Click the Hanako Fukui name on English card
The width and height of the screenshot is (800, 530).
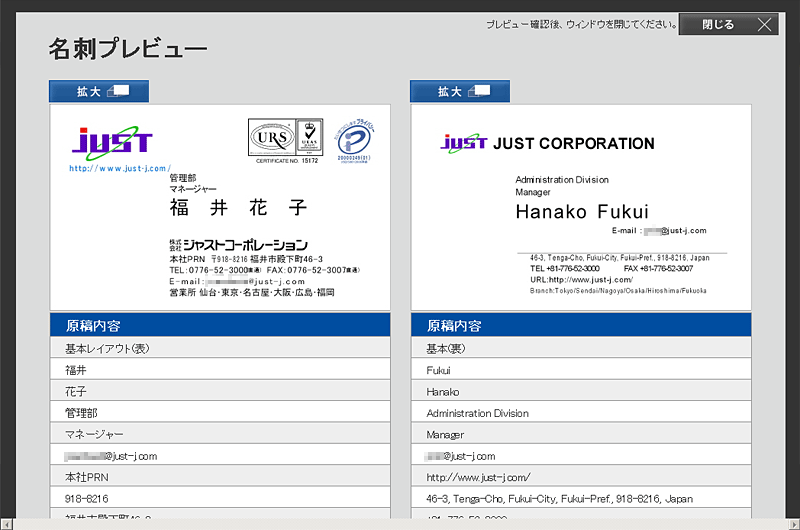tap(582, 212)
